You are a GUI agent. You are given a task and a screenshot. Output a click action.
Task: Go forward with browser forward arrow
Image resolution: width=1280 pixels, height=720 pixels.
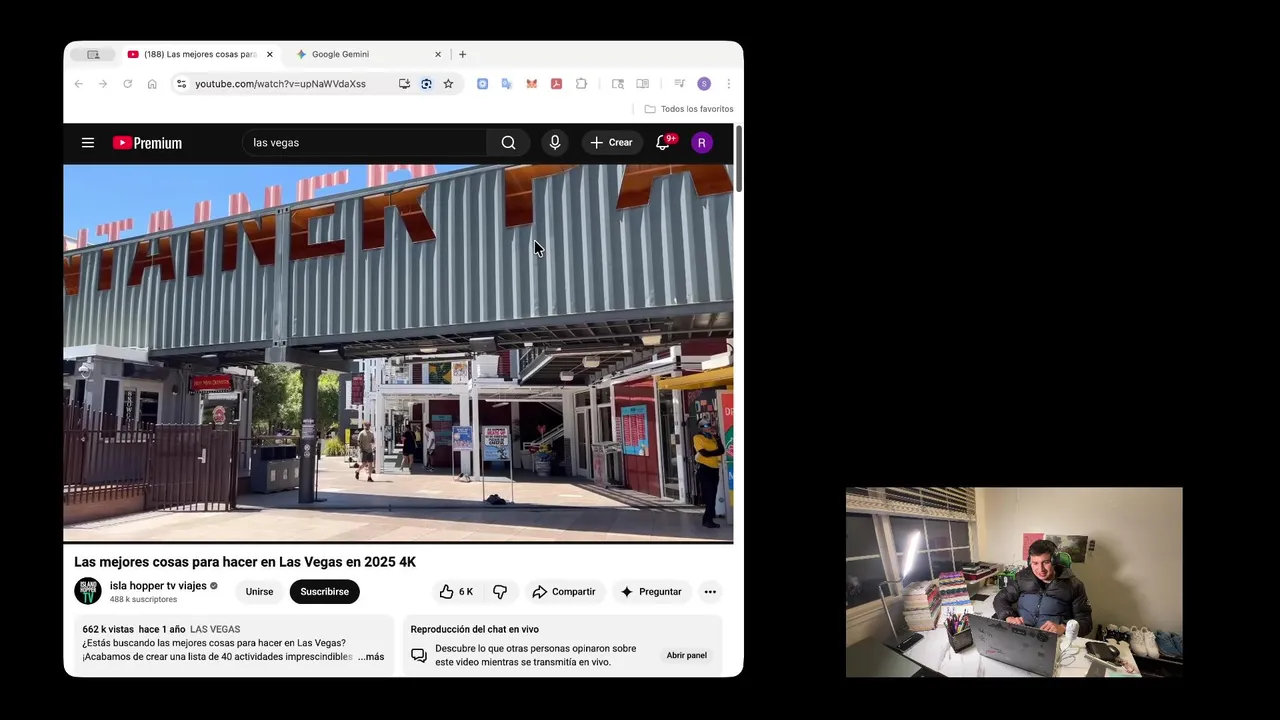click(x=103, y=84)
